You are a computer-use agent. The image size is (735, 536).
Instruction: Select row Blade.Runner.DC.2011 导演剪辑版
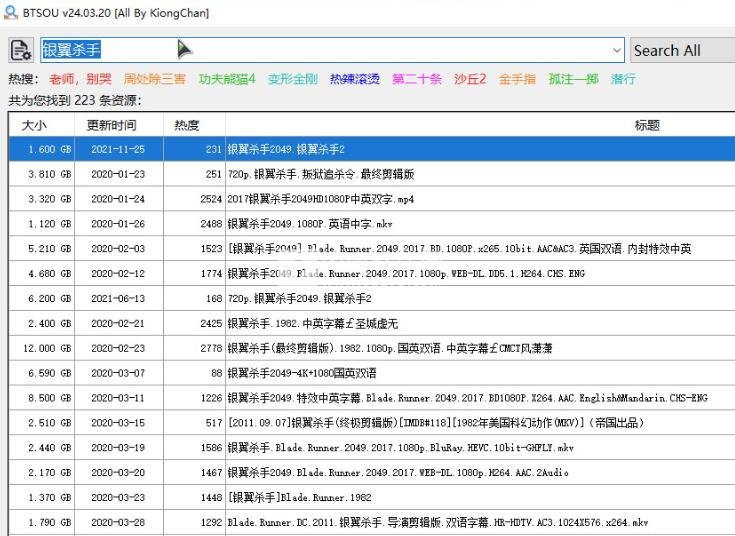coord(372,522)
